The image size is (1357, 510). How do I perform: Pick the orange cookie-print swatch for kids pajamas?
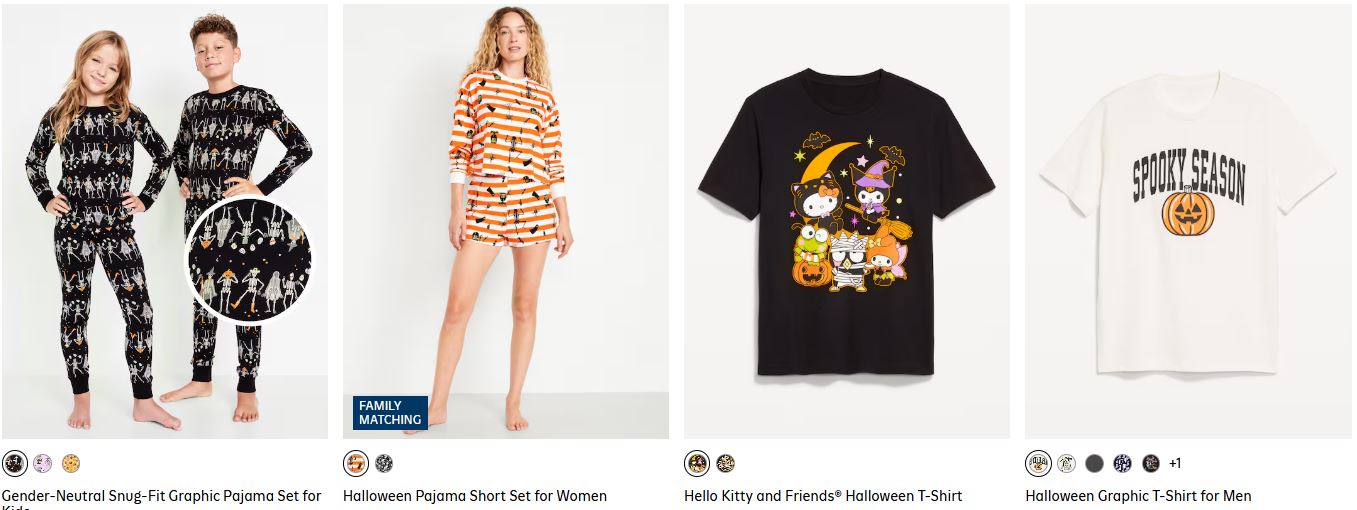coord(70,463)
